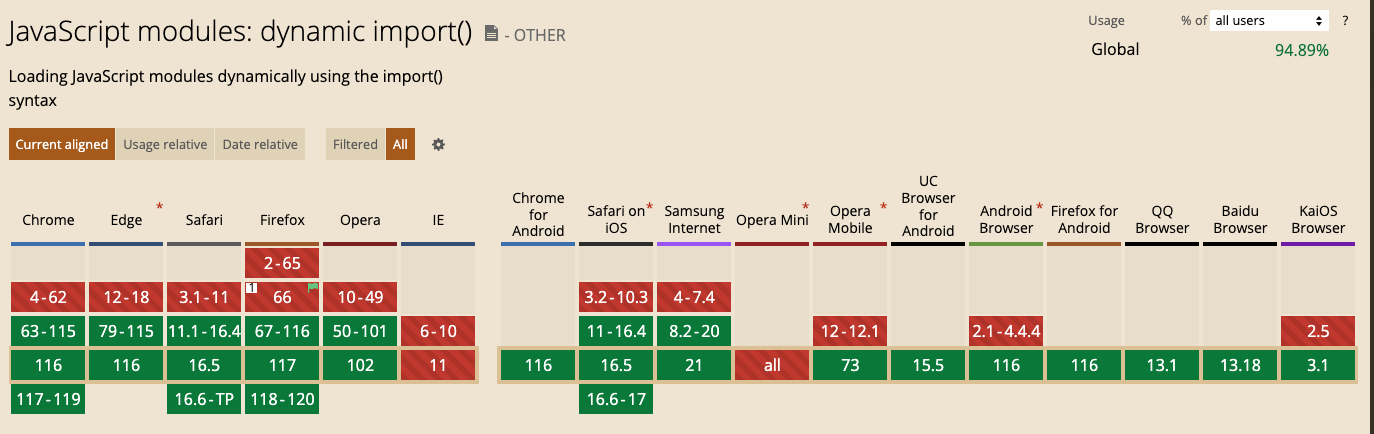Click the IE 11 unsupported cell
The height and width of the screenshot is (434, 1374).
[x=438, y=365]
